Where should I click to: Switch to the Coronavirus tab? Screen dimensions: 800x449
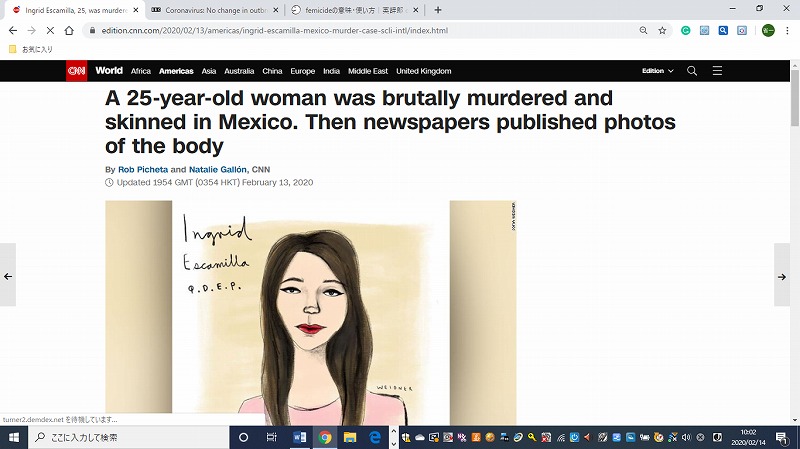(215, 10)
